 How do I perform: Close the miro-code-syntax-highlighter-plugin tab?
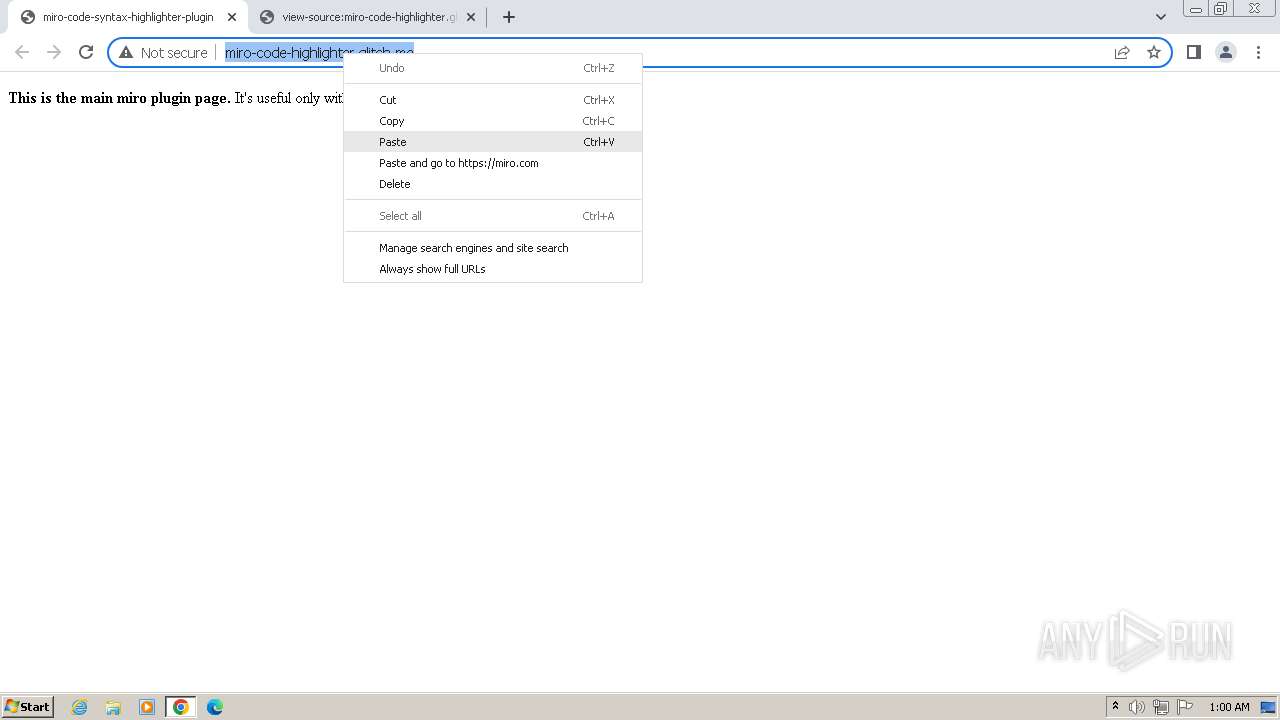(x=232, y=17)
